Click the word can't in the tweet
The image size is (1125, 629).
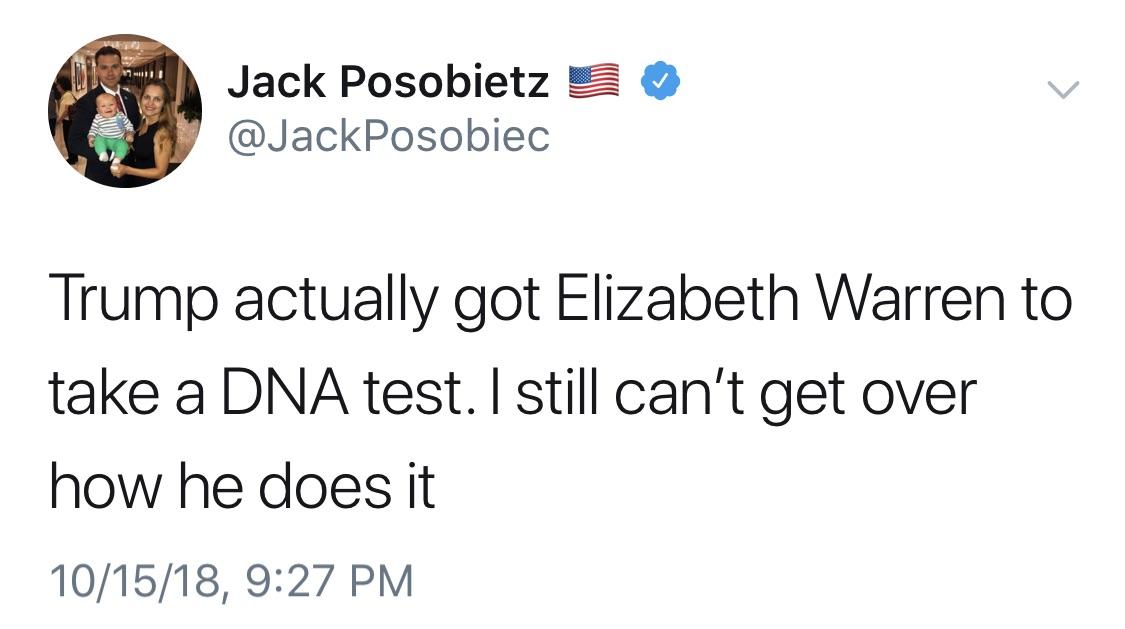tap(679, 394)
